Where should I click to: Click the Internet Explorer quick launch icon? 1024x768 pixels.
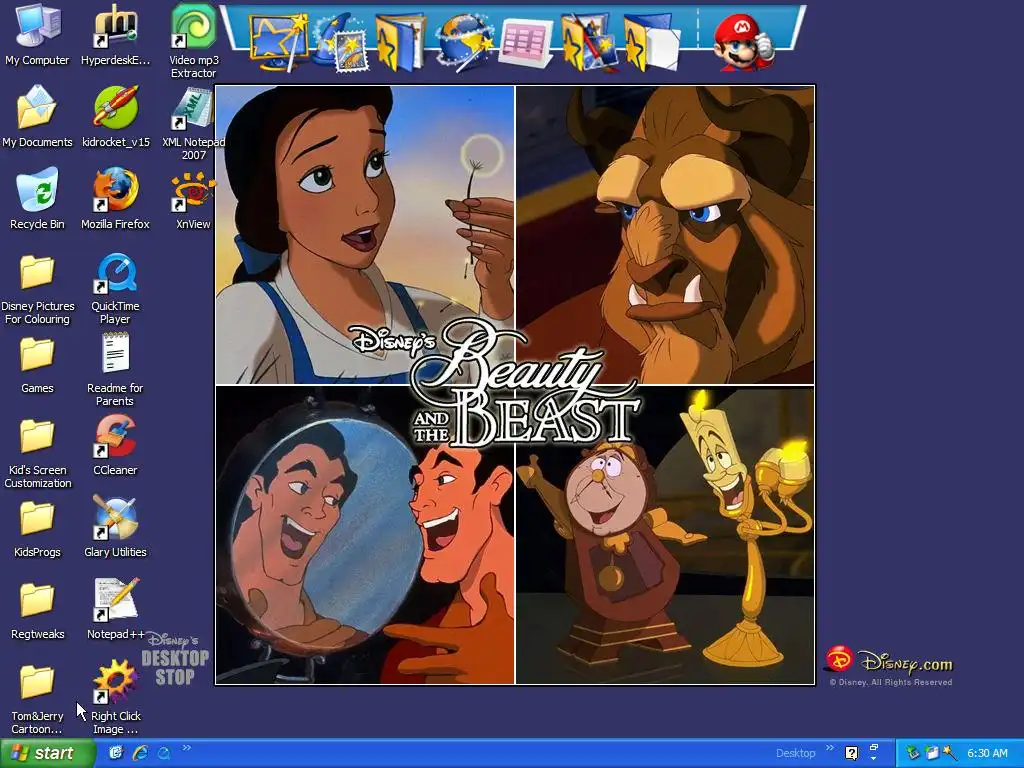point(140,753)
